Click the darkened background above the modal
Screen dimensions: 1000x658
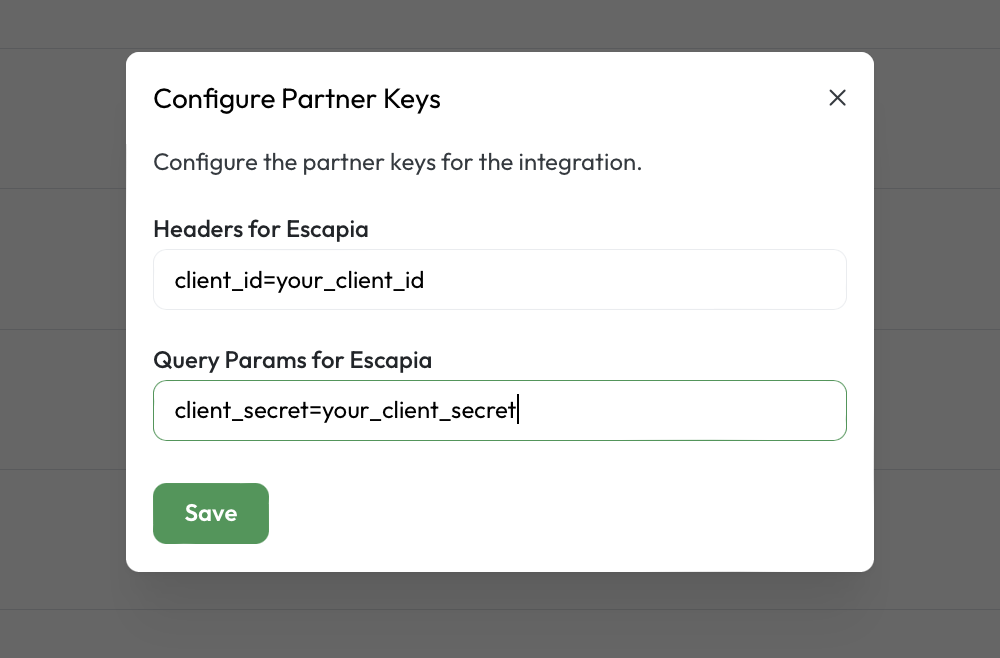[500, 25]
